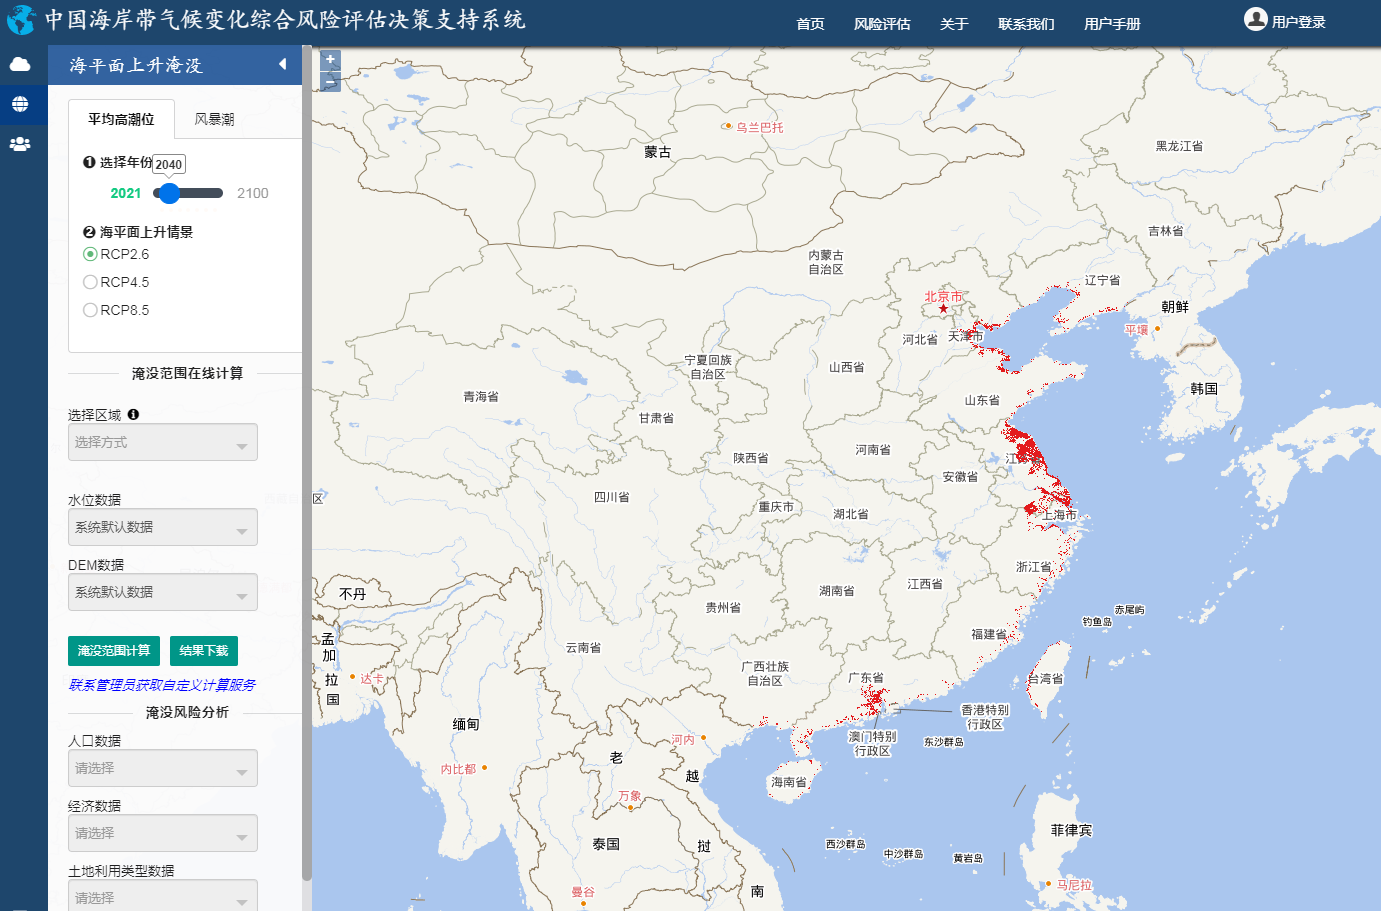Screen dimensions: 1381x911
Task: Choose the RCP4.5 scenario option
Action: tap(90, 282)
